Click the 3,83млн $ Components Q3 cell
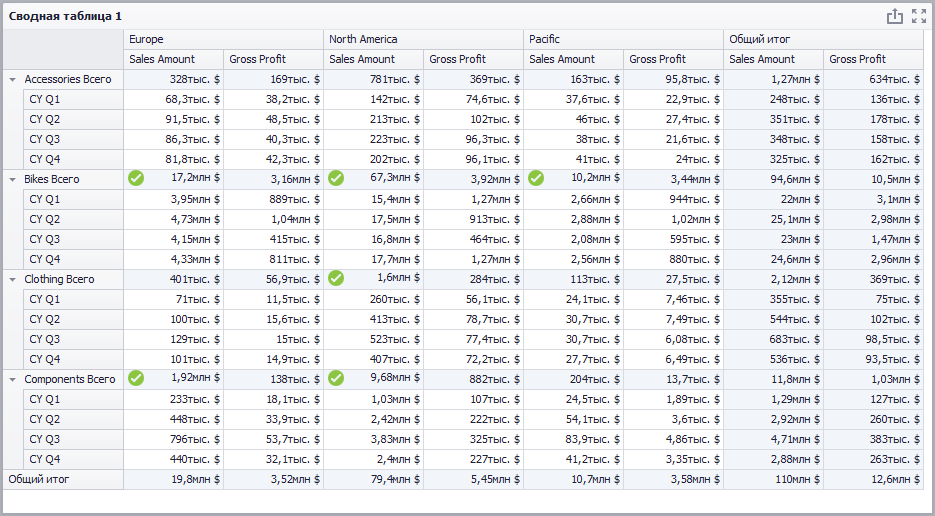This screenshot has width=935, height=516. click(373, 439)
